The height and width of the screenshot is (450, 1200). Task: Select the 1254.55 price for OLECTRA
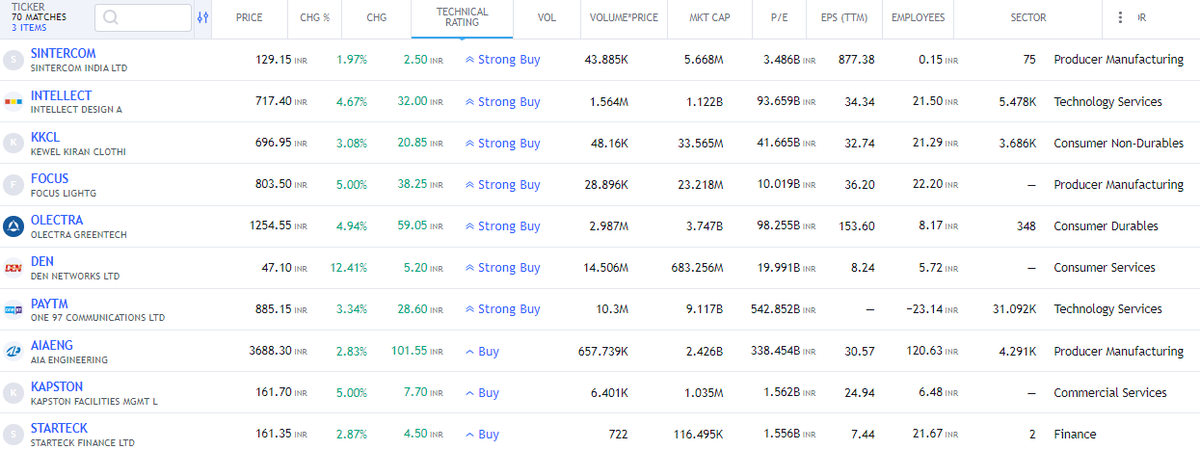coord(270,226)
